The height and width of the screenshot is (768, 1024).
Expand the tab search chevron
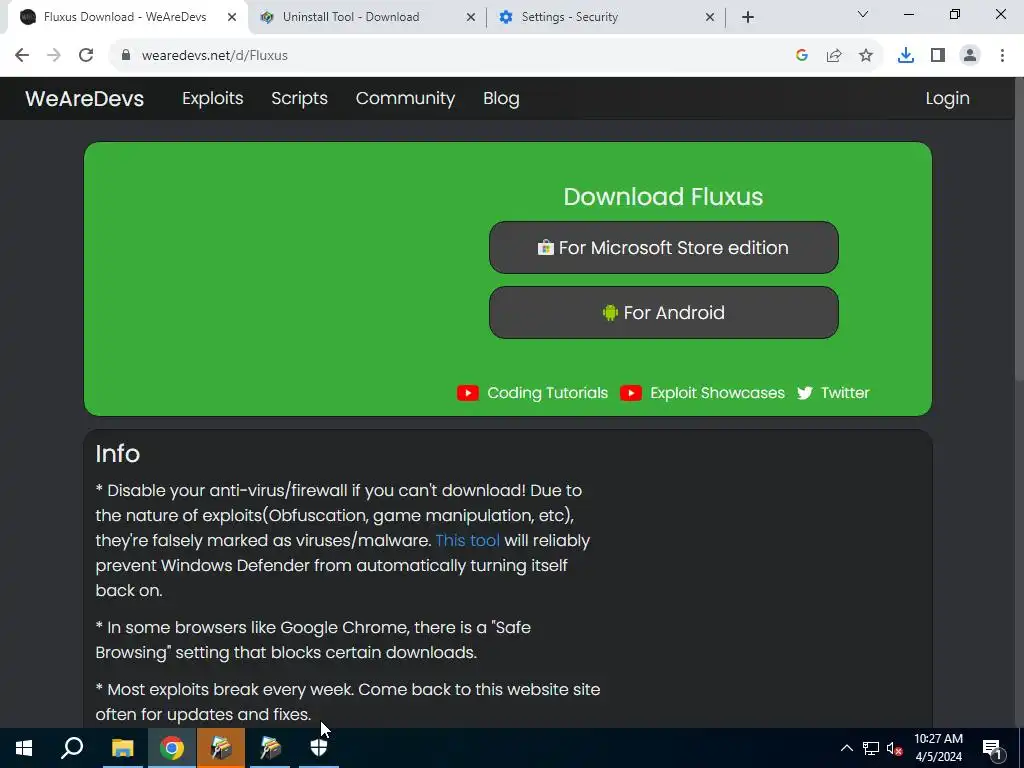(x=863, y=14)
